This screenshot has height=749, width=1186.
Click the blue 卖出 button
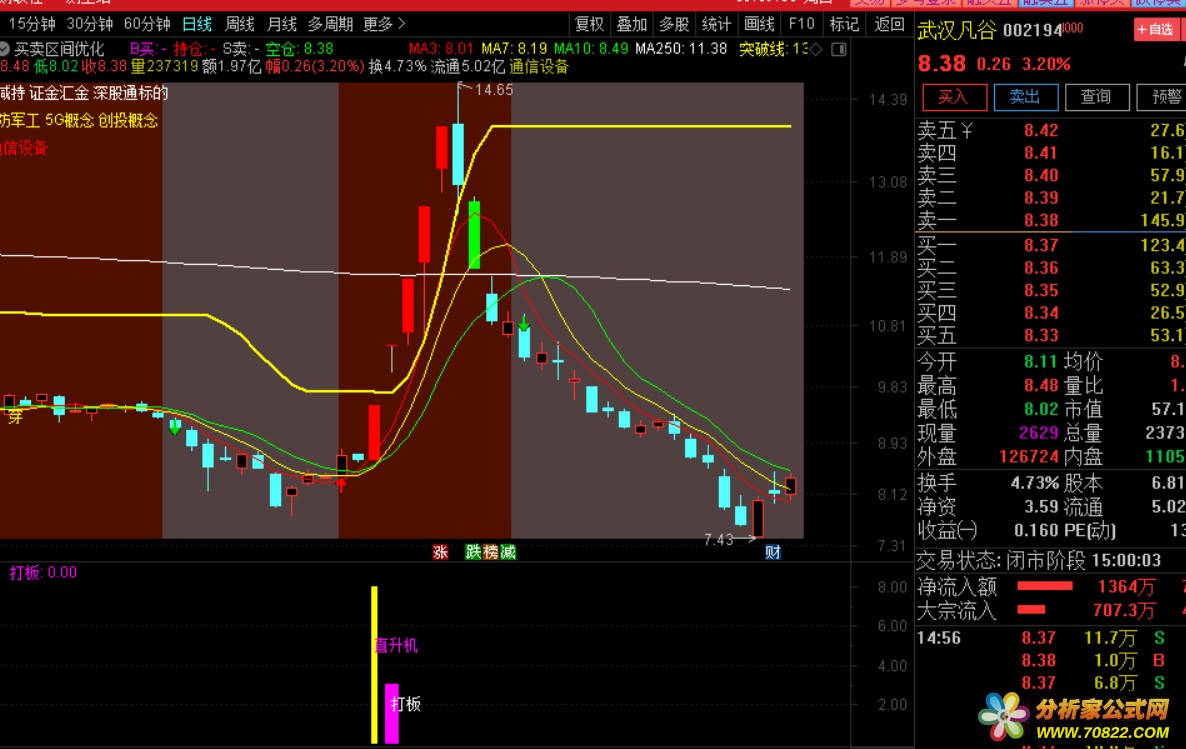[x=1026, y=97]
